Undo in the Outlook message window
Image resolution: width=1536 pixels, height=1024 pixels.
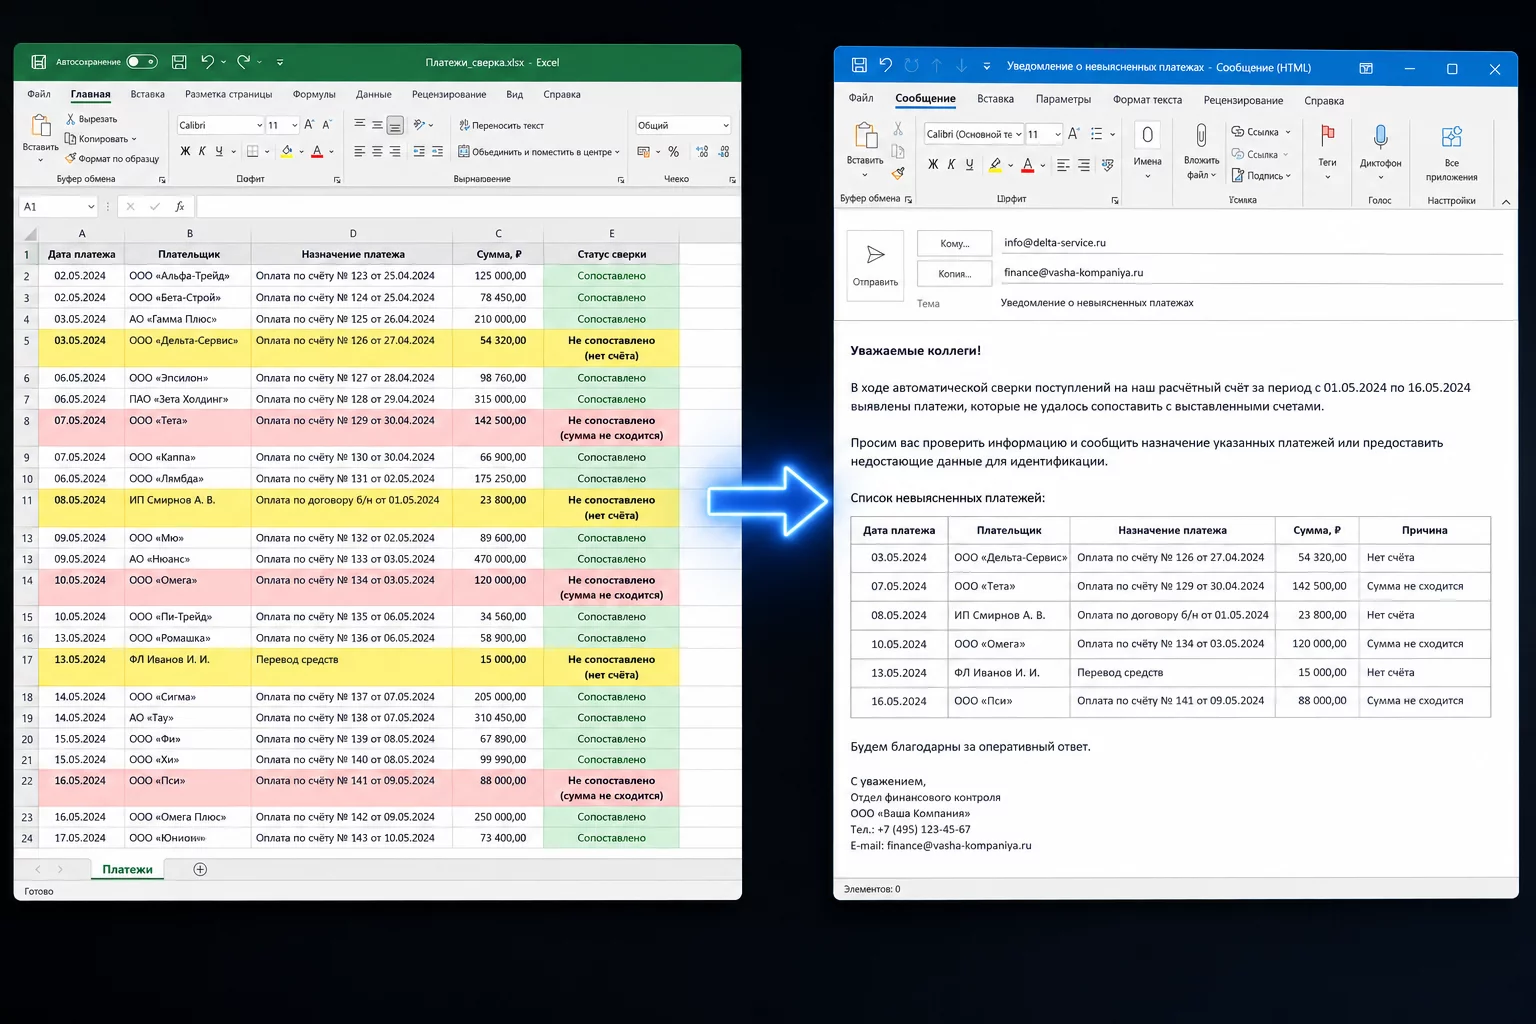(885, 66)
